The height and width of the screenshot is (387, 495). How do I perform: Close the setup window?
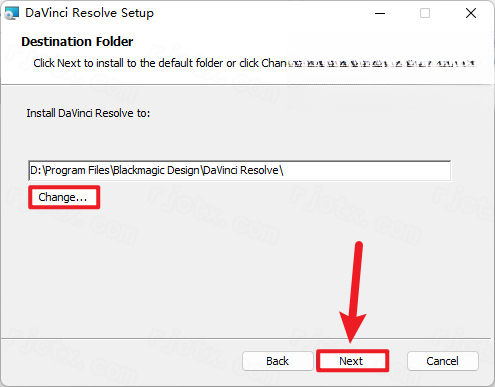point(471,13)
